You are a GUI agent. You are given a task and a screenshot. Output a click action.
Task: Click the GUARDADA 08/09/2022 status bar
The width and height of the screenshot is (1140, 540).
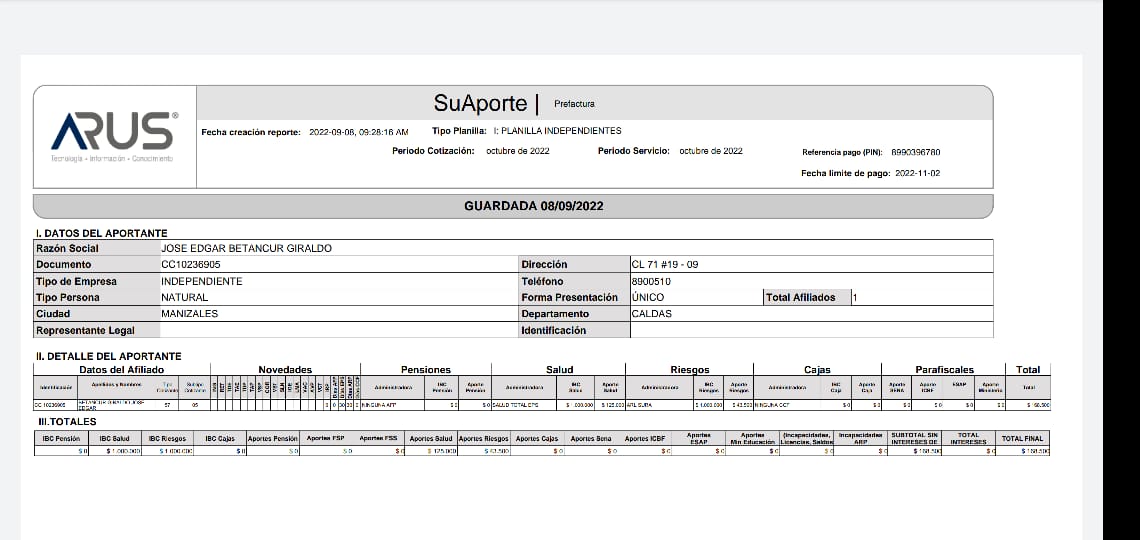533,206
